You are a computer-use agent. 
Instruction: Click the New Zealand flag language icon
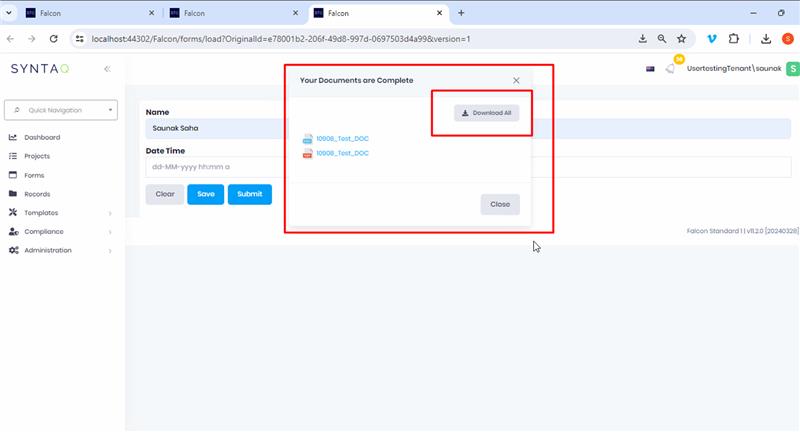[650, 69]
